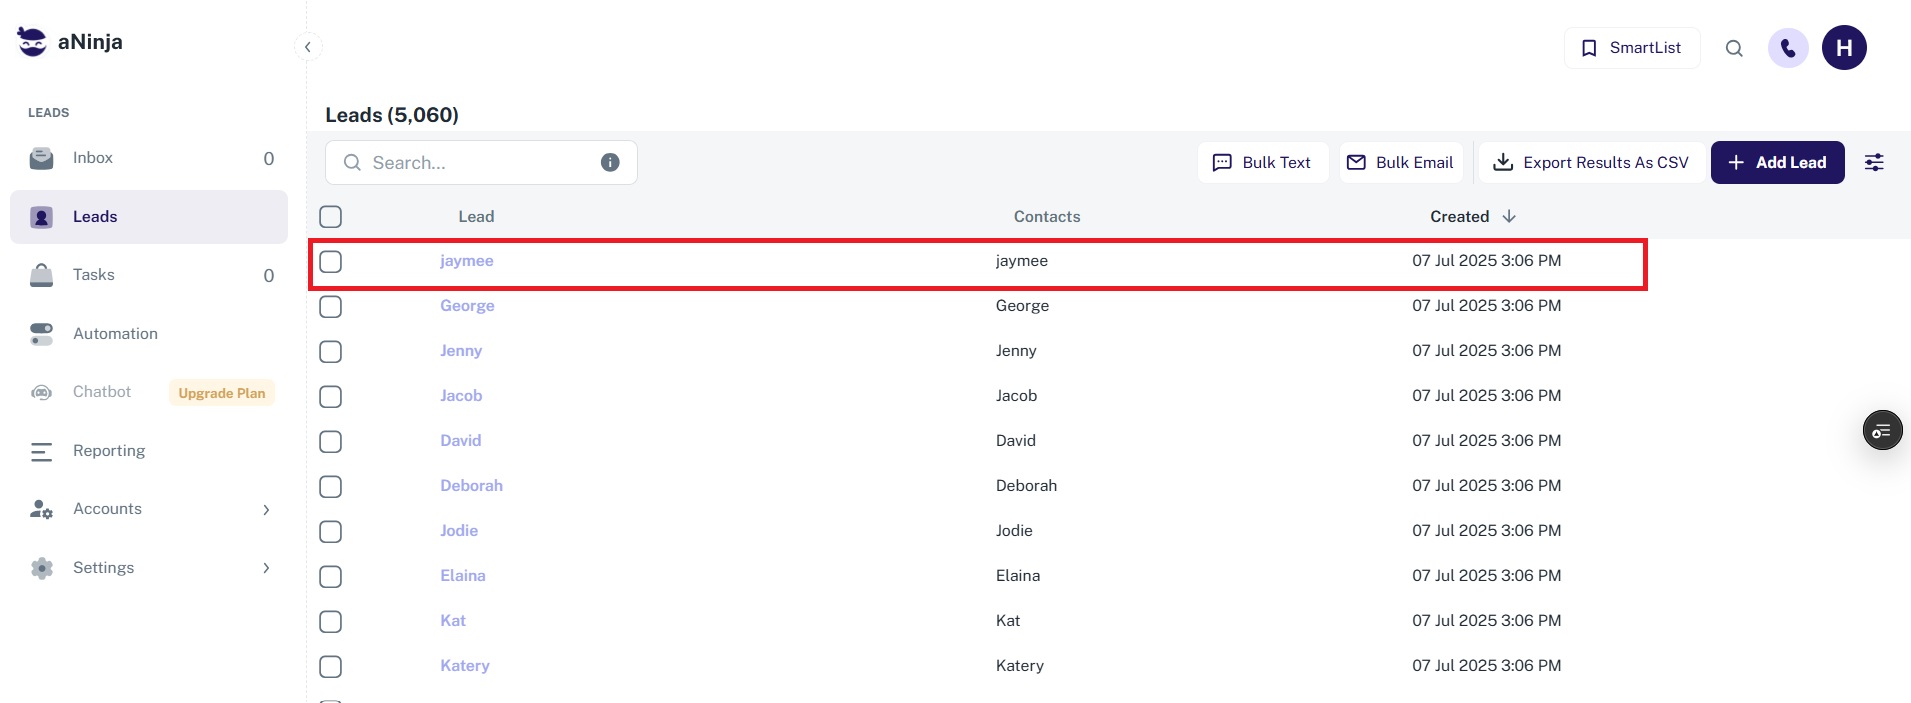The height and width of the screenshot is (703, 1911).
Task: Click the aNinja logo
Action: click(x=70, y=42)
